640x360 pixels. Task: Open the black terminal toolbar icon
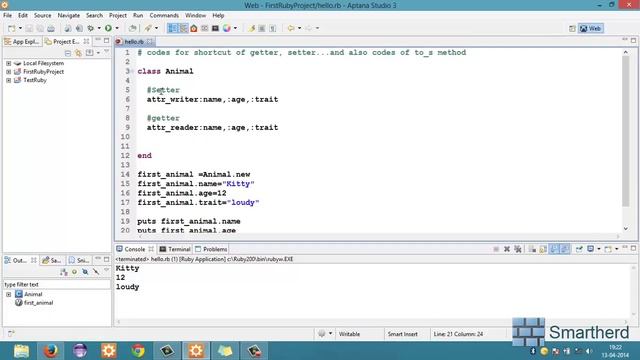[x=216, y=28]
